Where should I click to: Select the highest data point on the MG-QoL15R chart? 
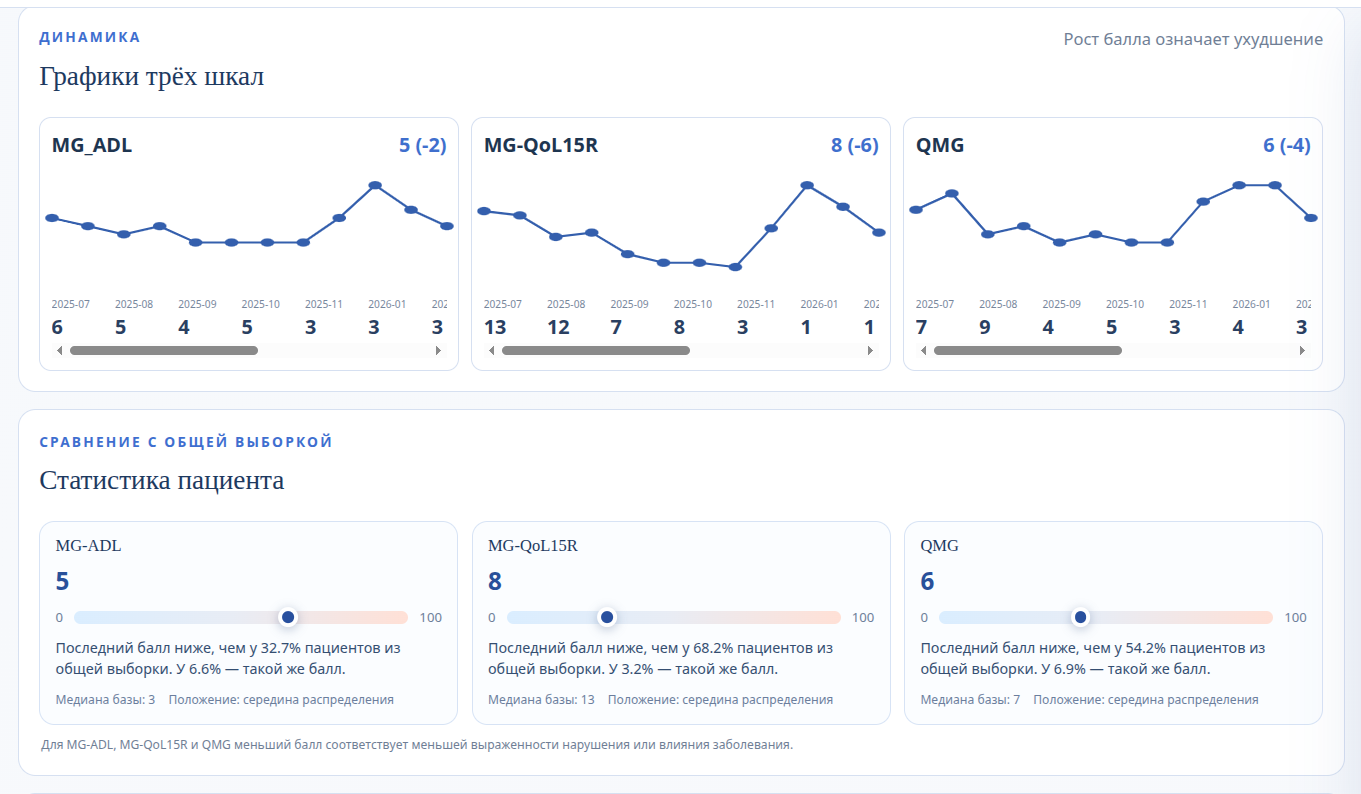pos(807,185)
